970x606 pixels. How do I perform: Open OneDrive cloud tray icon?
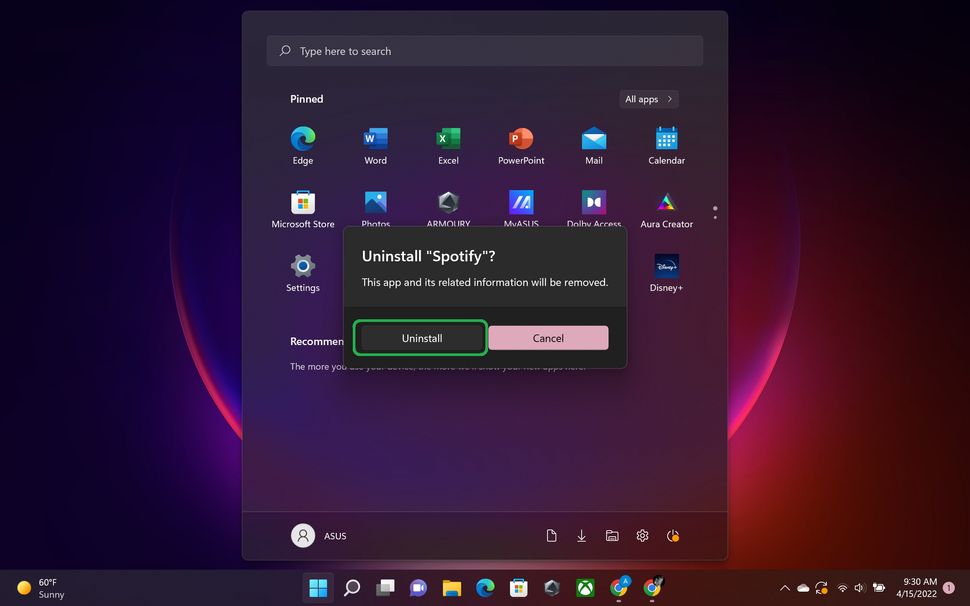(x=803, y=588)
